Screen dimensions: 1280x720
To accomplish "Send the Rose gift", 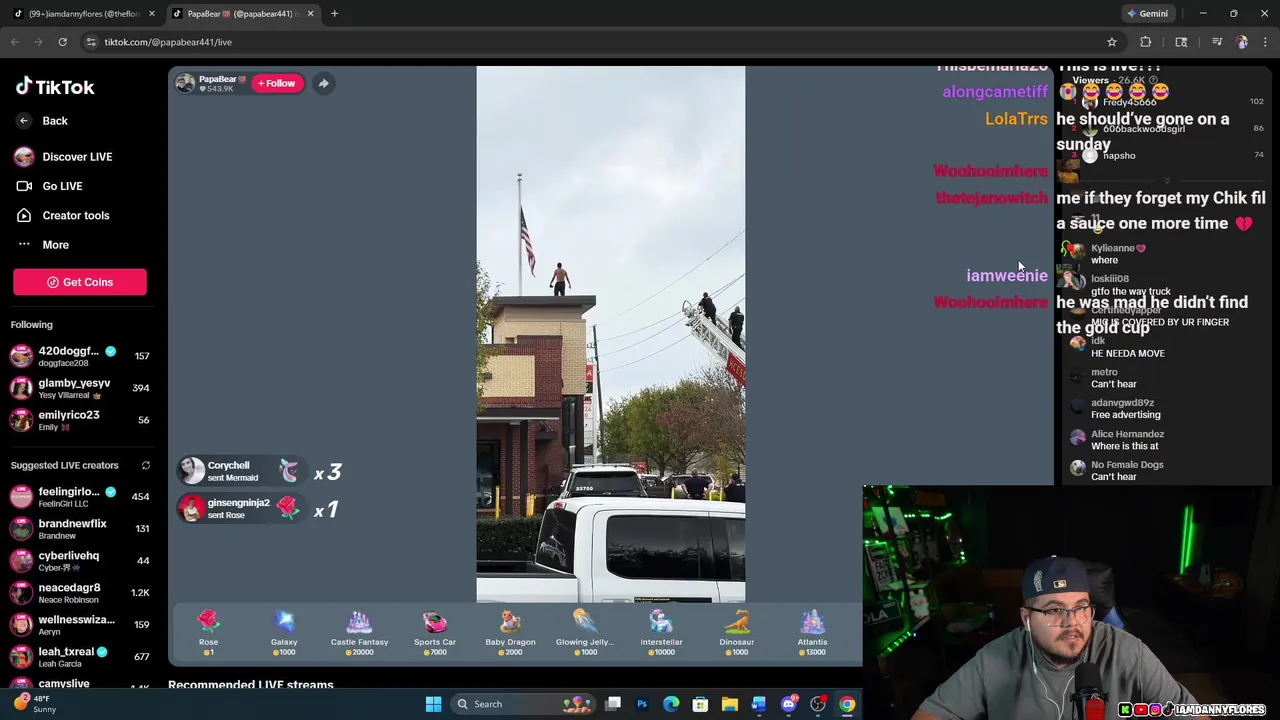I will 208,632.
